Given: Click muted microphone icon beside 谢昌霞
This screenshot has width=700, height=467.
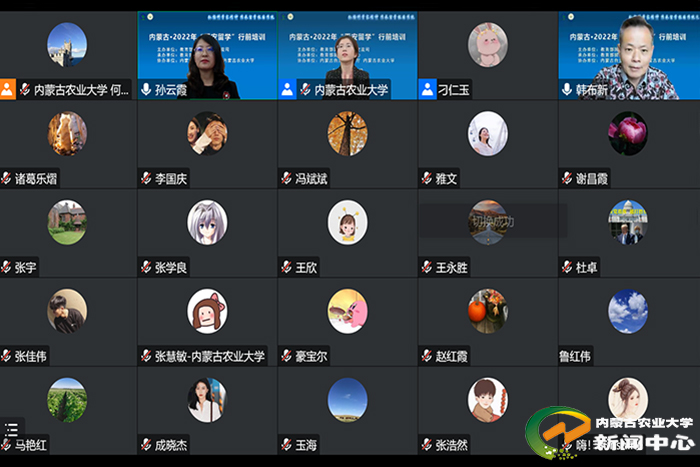Looking at the screenshot, I should [x=567, y=178].
